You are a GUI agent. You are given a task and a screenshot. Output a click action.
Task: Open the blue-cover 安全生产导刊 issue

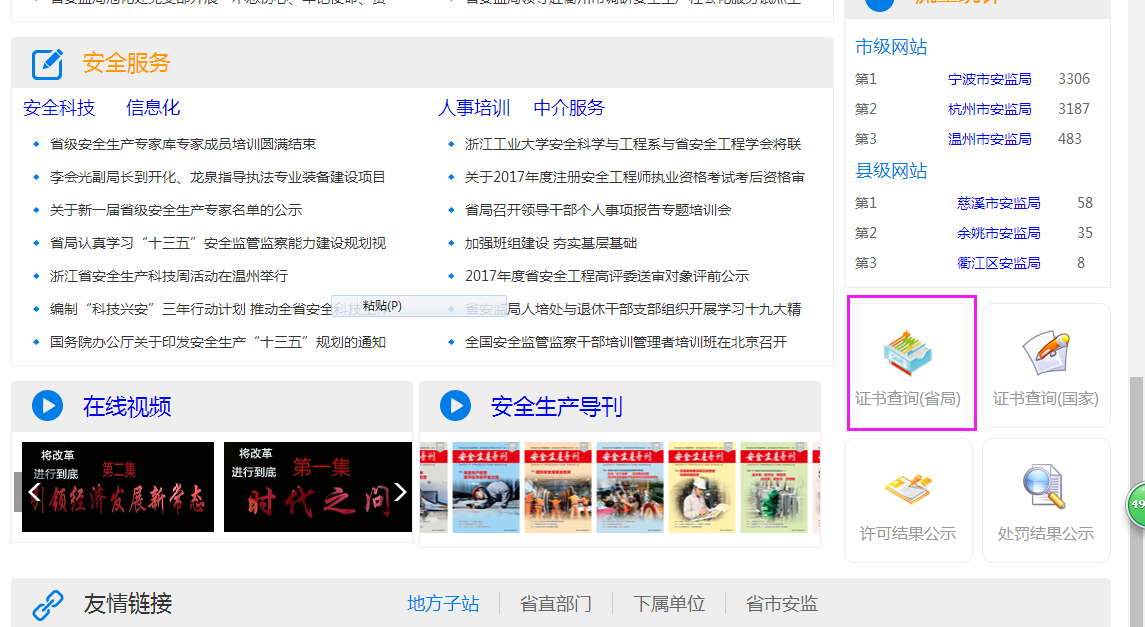pyautogui.click(x=486, y=488)
